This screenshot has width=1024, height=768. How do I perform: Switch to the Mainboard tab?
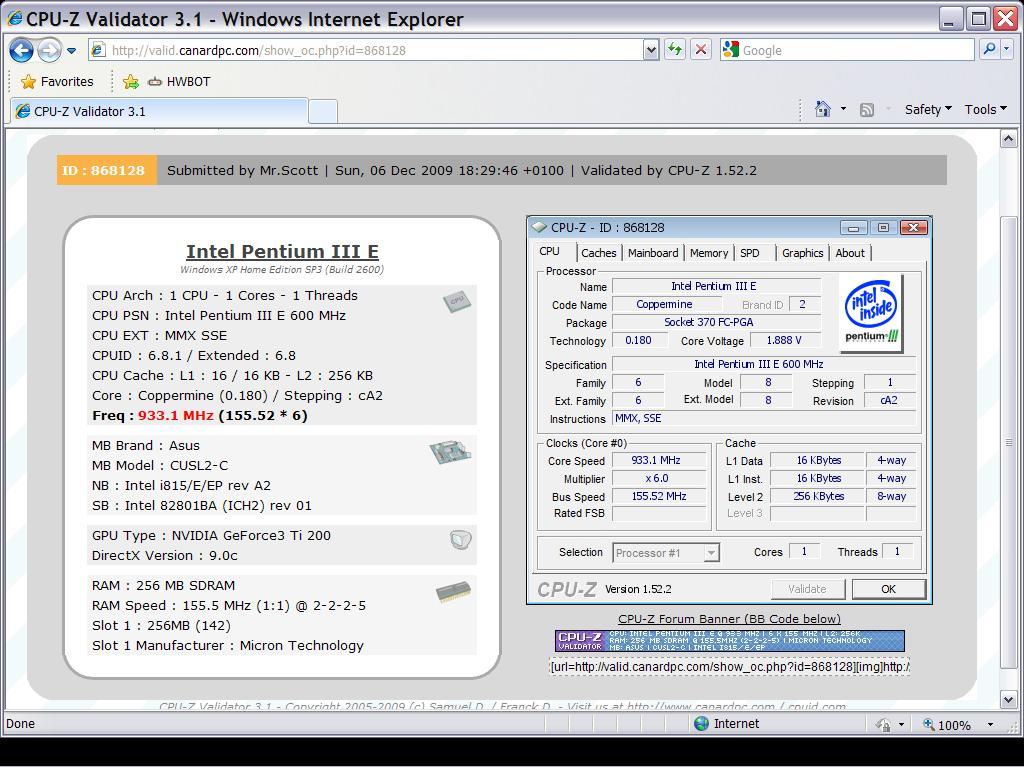652,253
